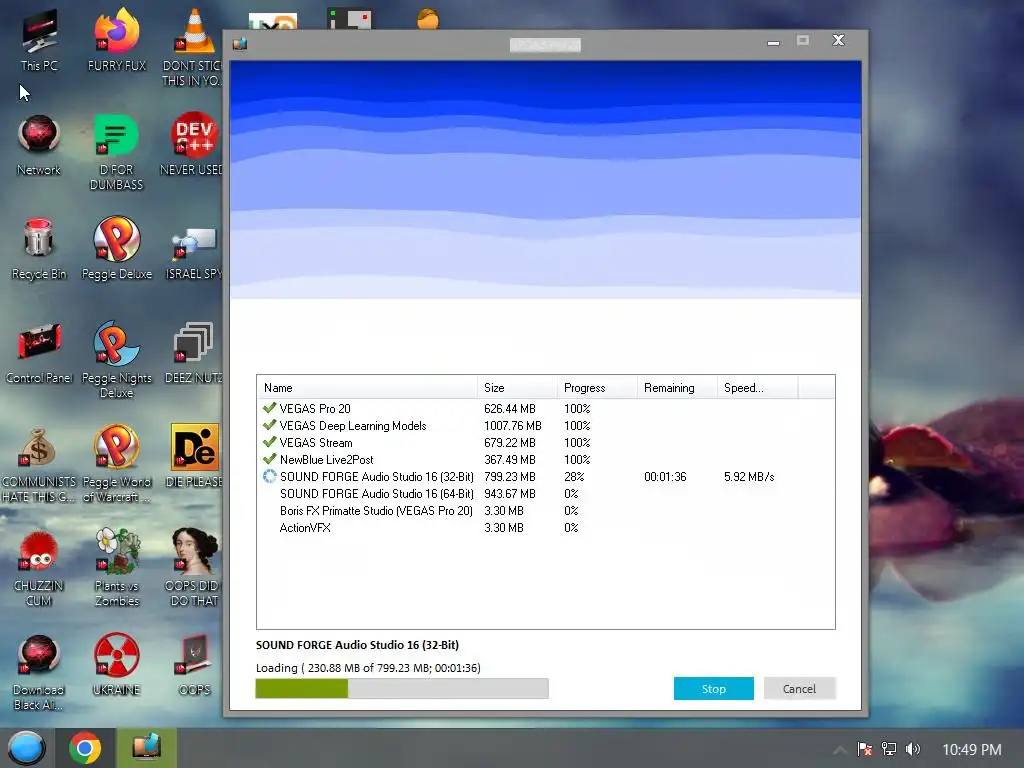Select Boris FX Primatte Studio row
1024x768 pixels.
point(545,511)
